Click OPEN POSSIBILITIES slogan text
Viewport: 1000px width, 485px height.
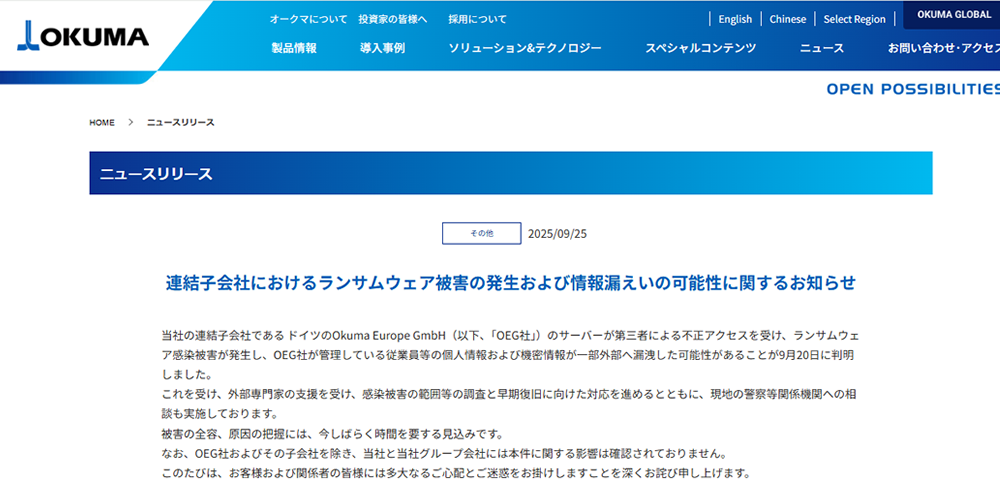(x=913, y=89)
